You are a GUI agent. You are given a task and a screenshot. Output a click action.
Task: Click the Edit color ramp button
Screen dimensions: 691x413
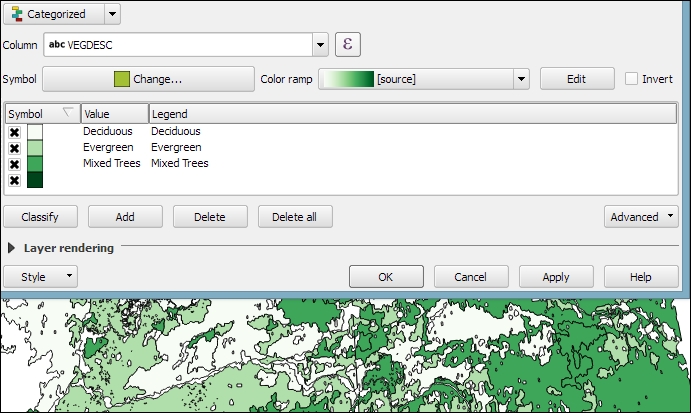[x=577, y=79]
